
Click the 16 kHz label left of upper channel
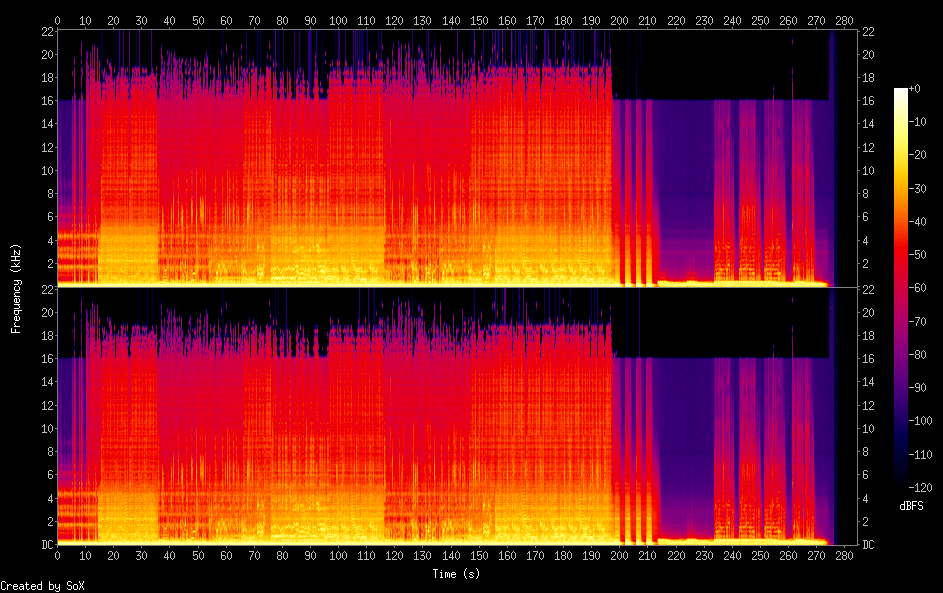[47, 101]
